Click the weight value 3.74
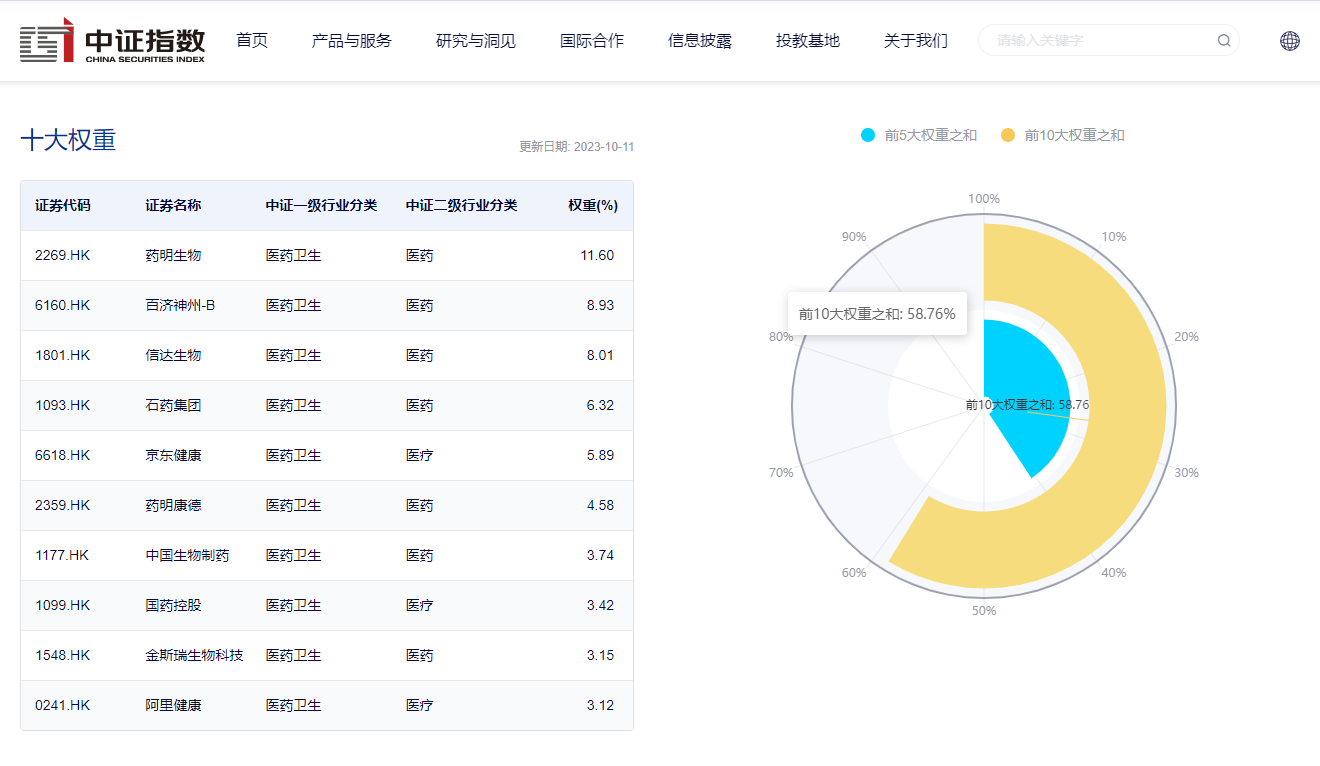The image size is (1320, 766). [600, 555]
